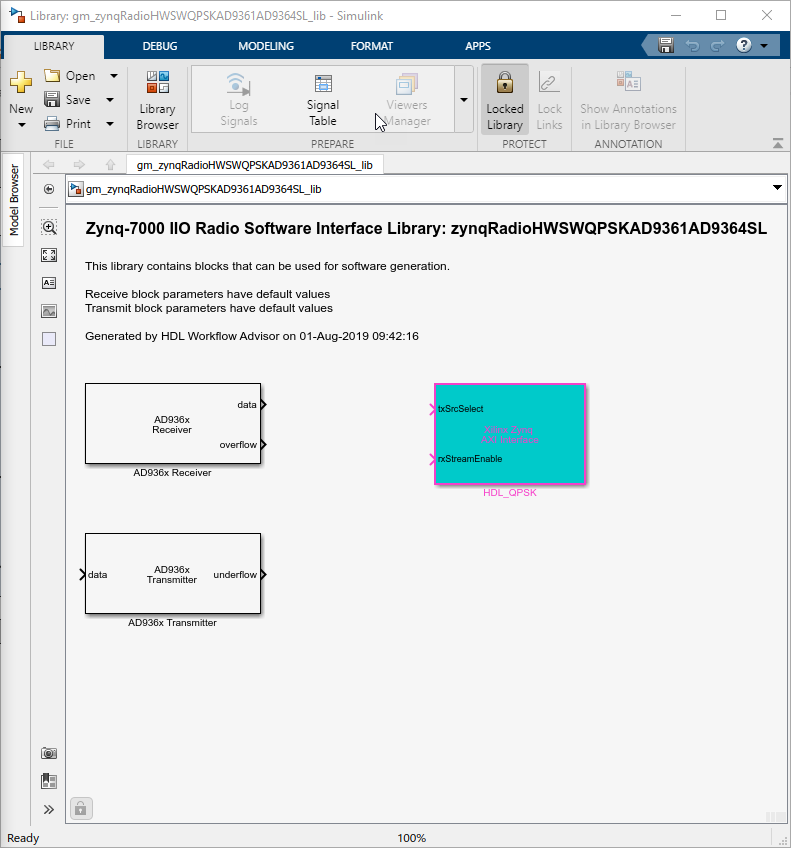Click the Print printer icon
Screen dimensions: 791x848
(x=52, y=124)
